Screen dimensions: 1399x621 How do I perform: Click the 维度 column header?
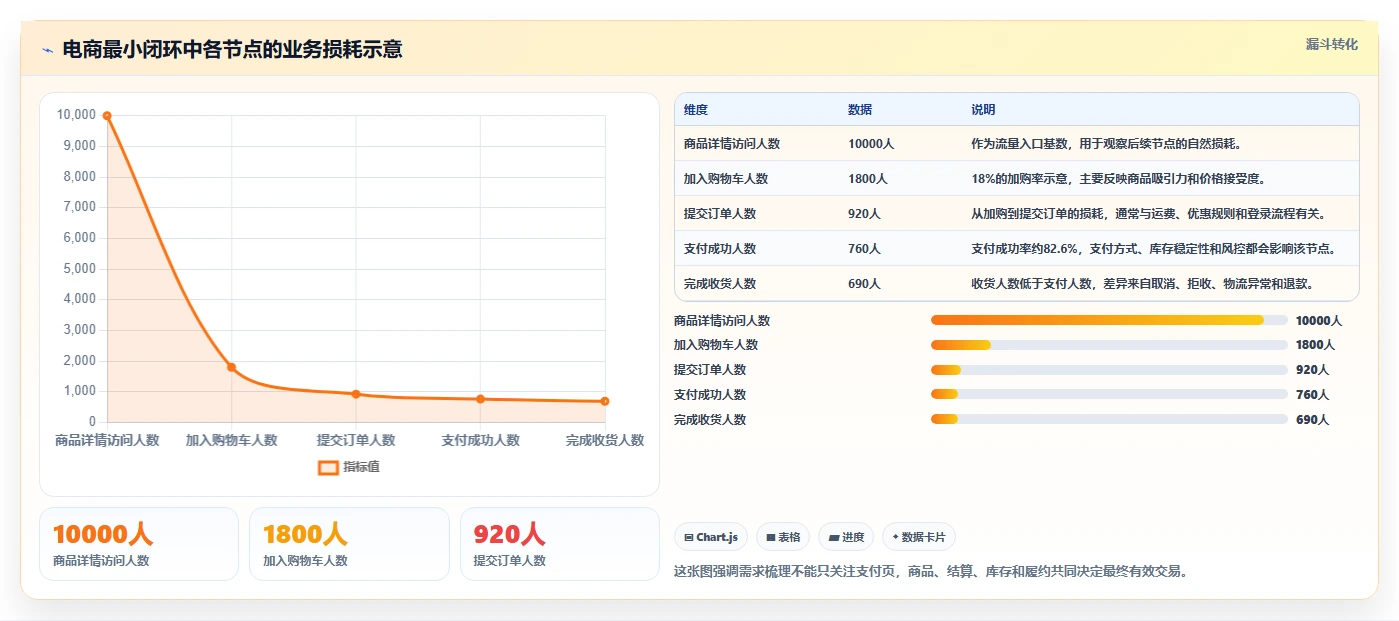696,110
